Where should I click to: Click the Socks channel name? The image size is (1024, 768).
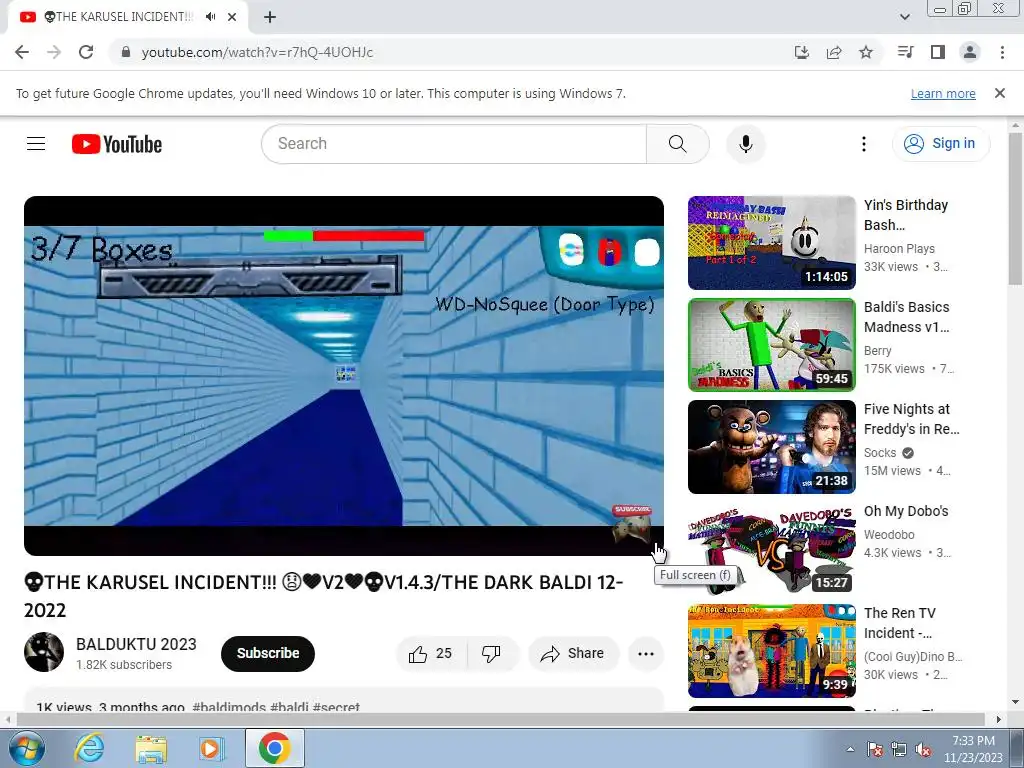coord(880,453)
